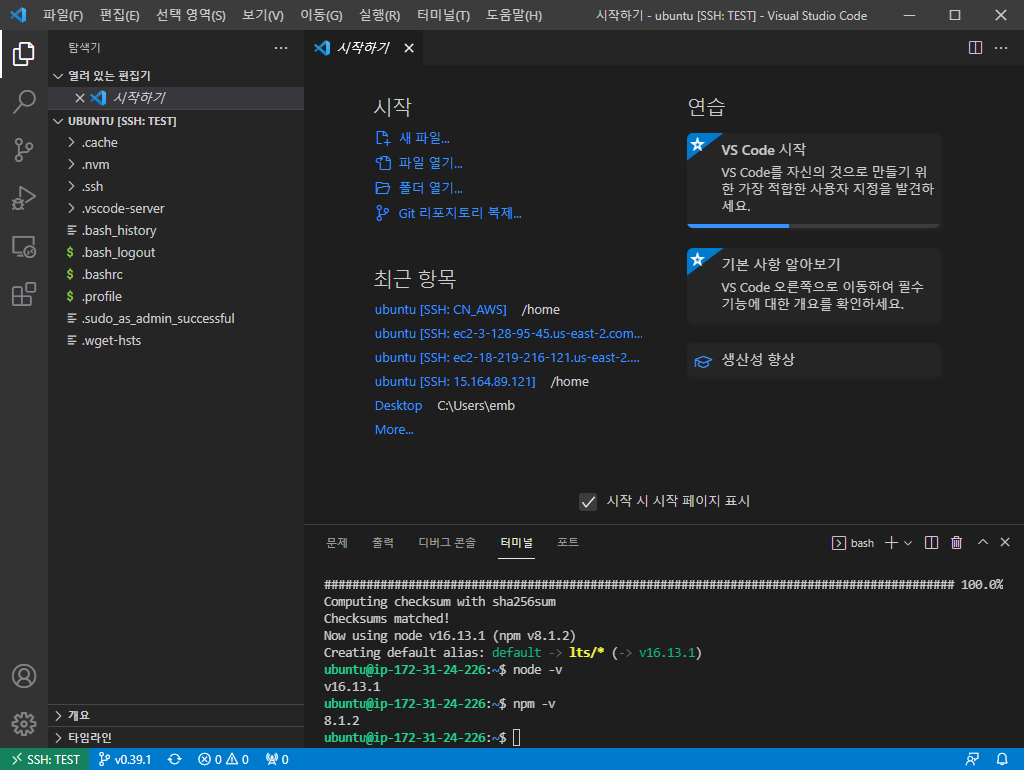
Task: Collapse the UBUNTU [SSH: TEST] folder section
Action: coord(176,121)
